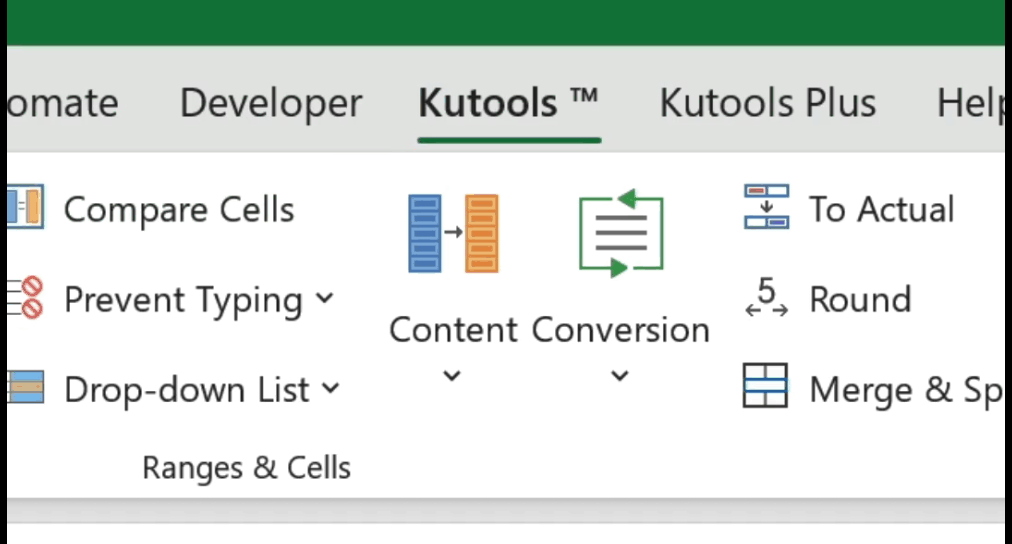Open the Compare Cells icon
This screenshot has height=544, width=1012.
click(26, 207)
